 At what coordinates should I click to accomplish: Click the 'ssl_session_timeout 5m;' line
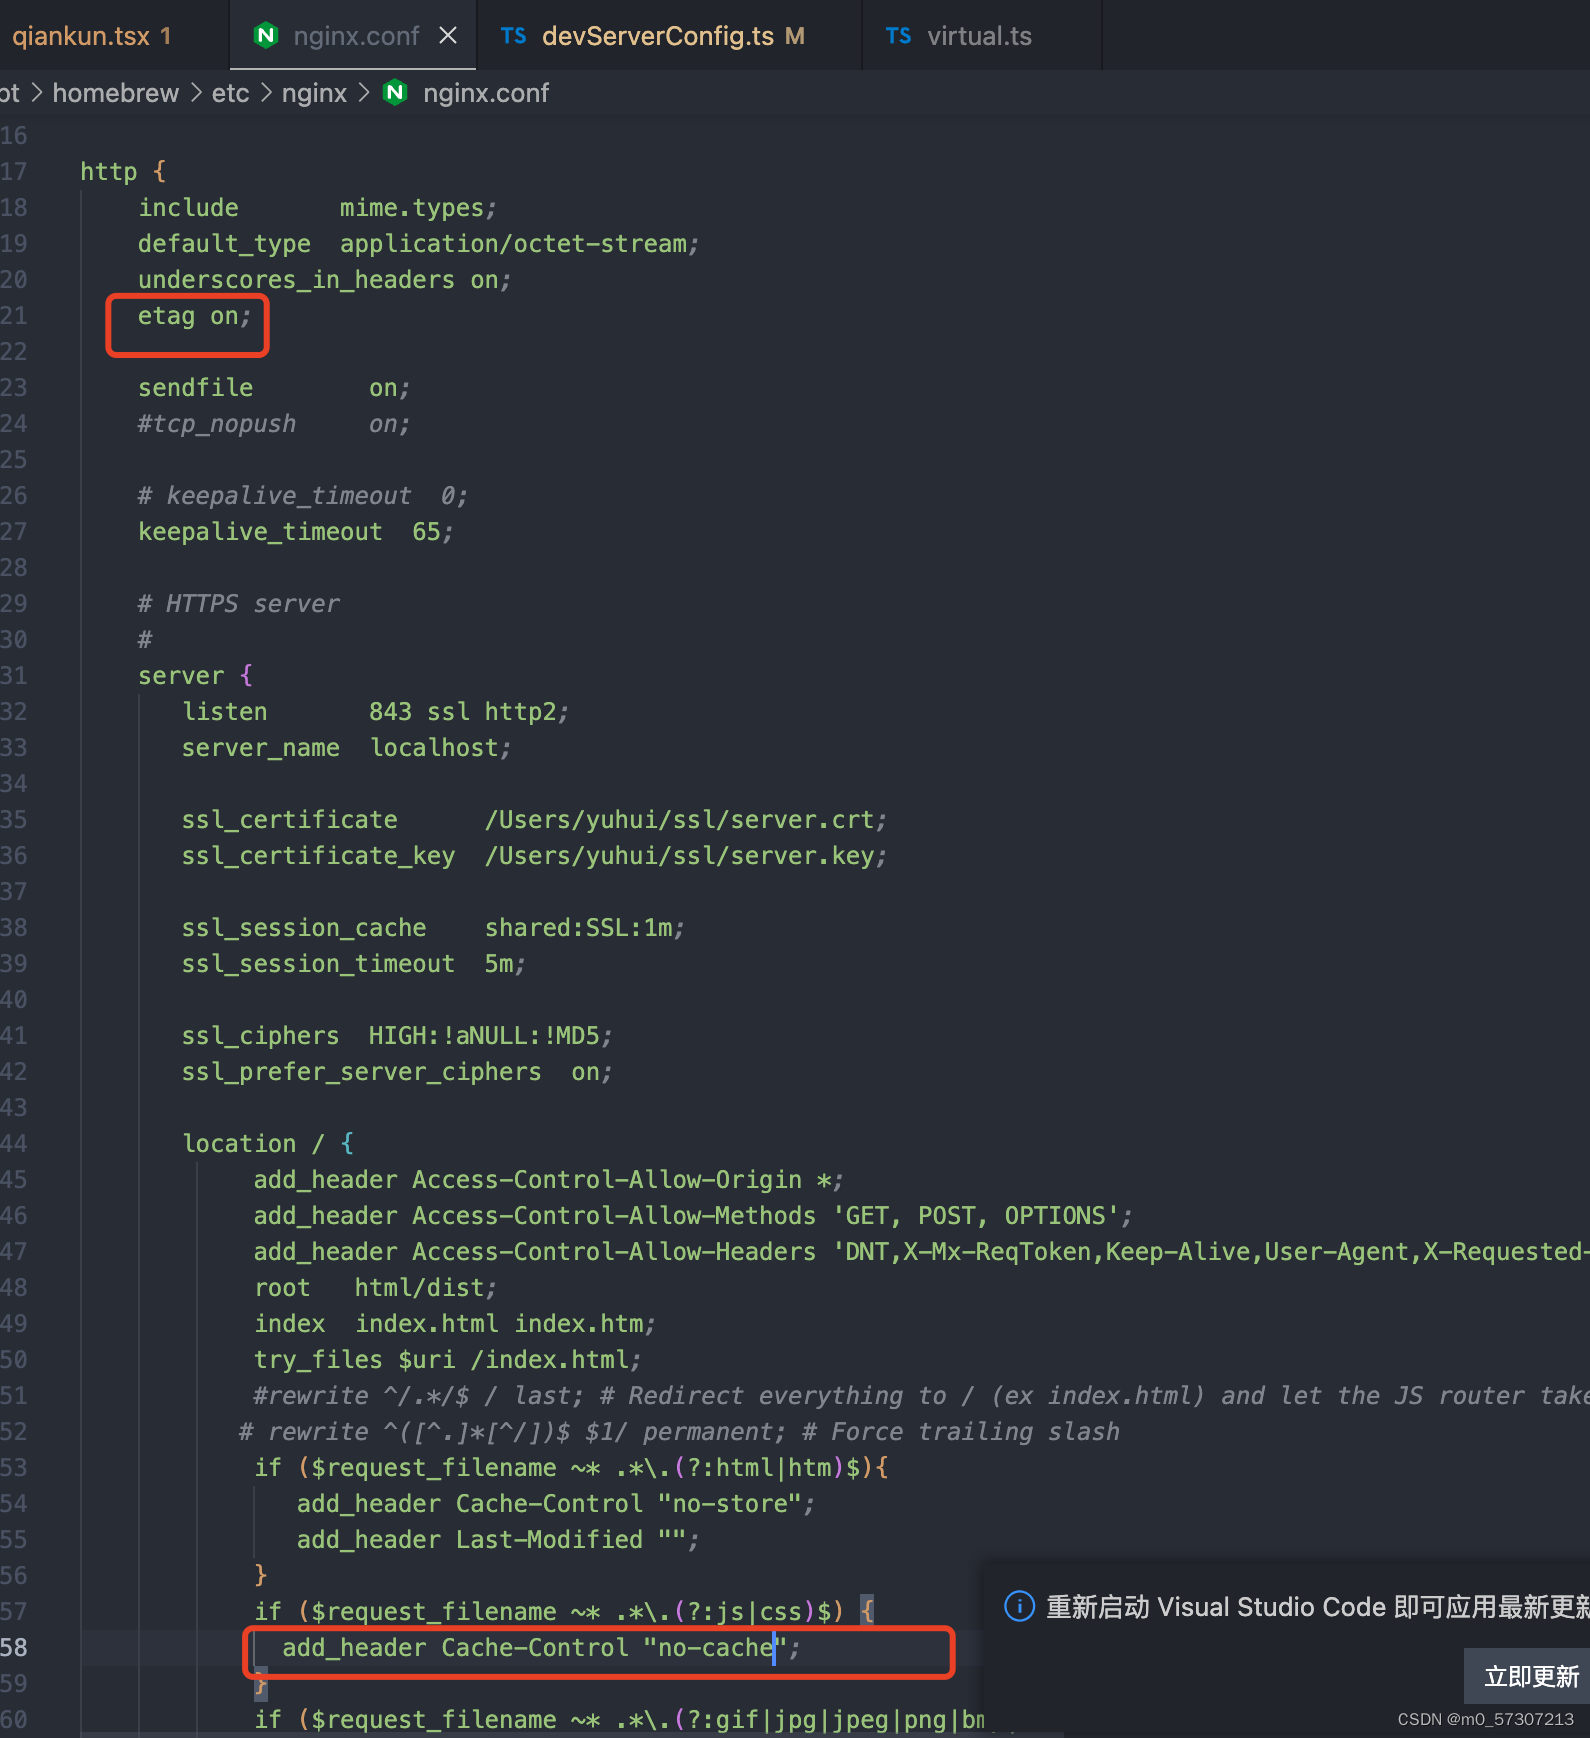point(353,964)
